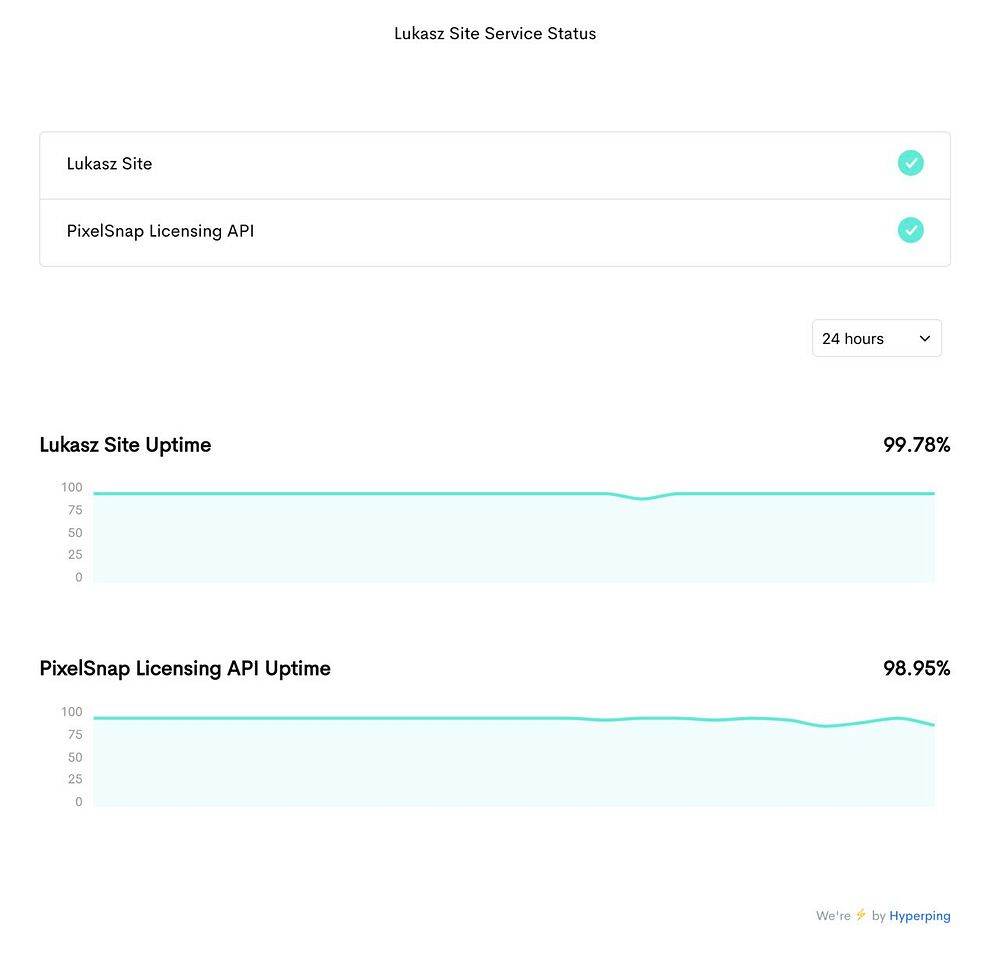Click the Lukasz Site Service Status page title

point(495,33)
